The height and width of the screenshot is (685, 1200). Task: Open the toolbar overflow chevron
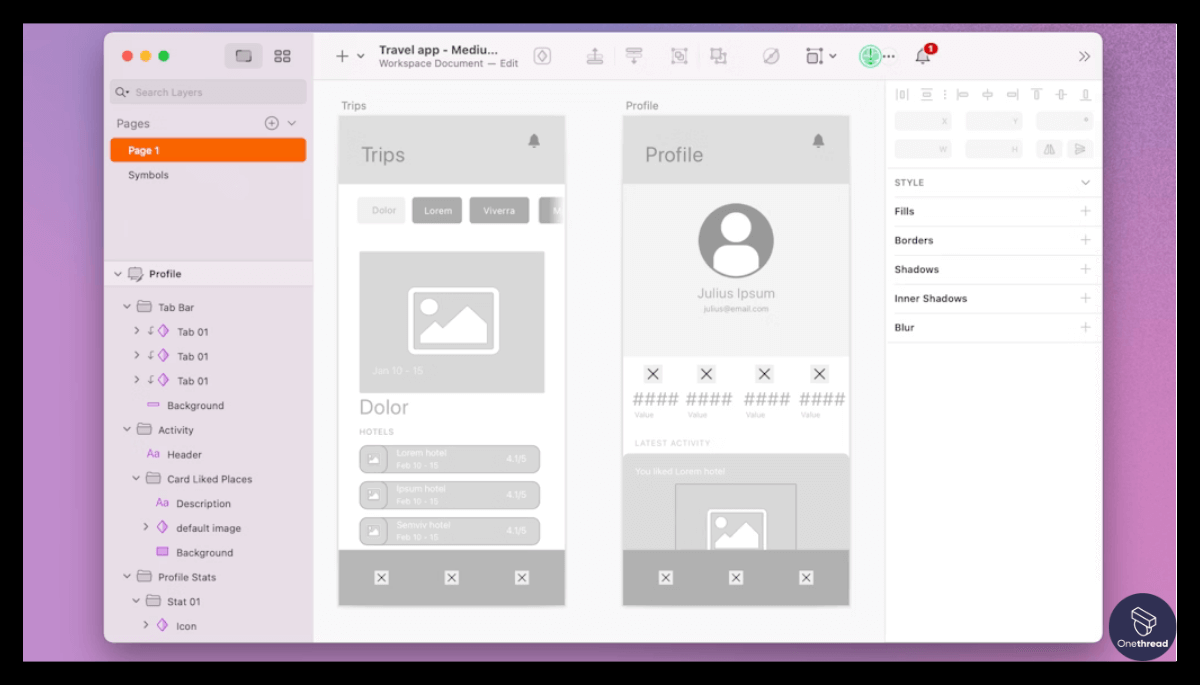point(1084,56)
